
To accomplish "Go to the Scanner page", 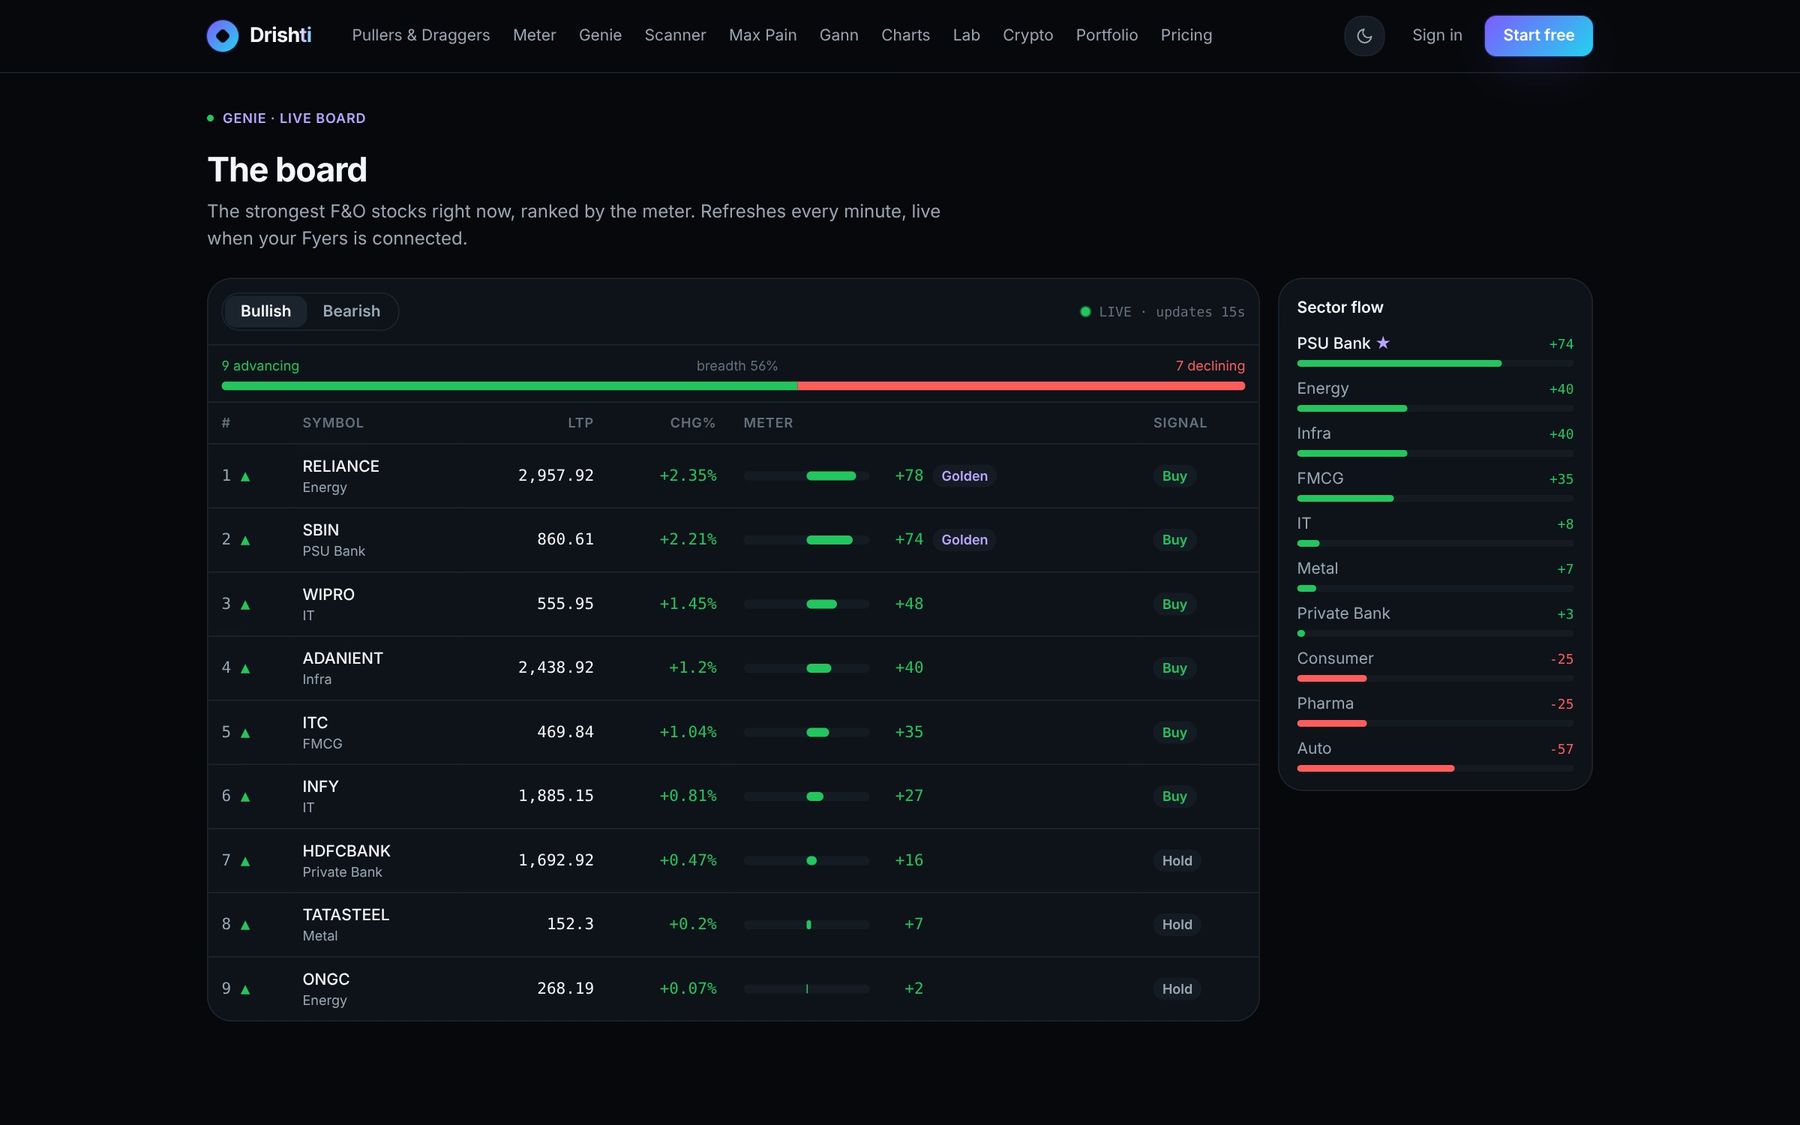I will (675, 35).
